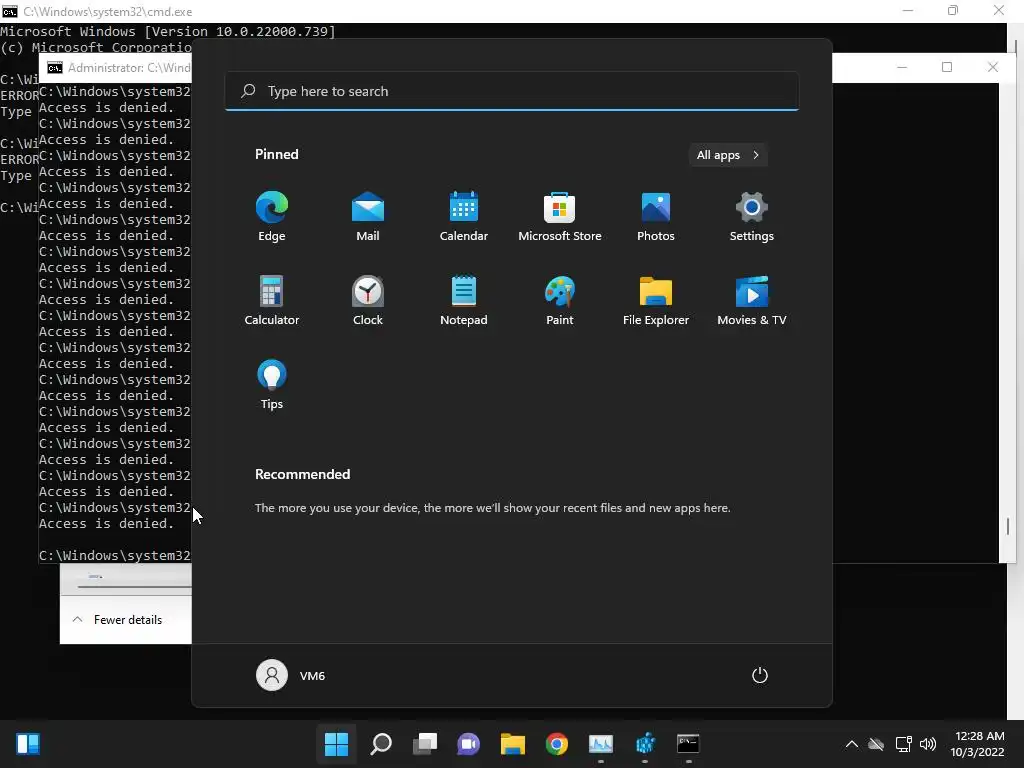Launch Movies & TV
1024x768 pixels.
pyautogui.click(x=752, y=300)
